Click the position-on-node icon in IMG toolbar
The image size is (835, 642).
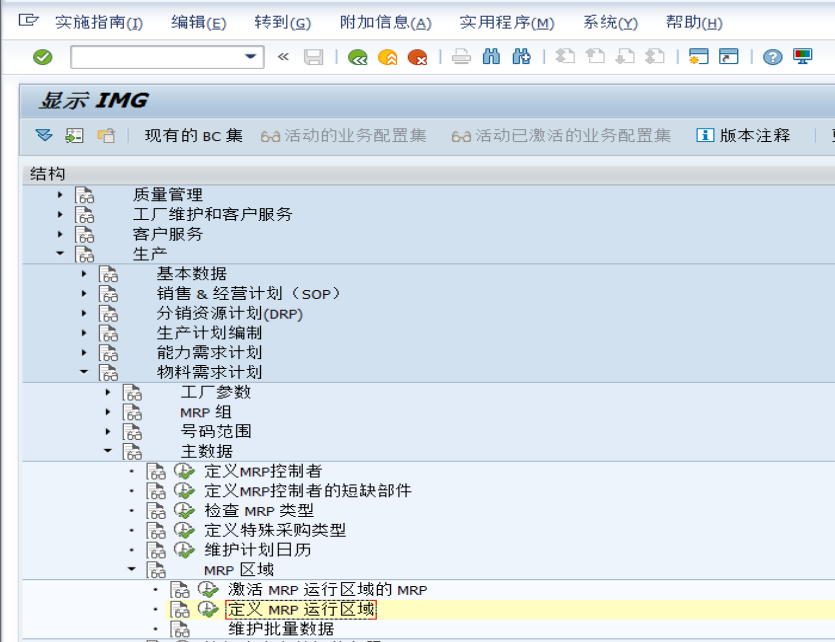tap(75, 136)
